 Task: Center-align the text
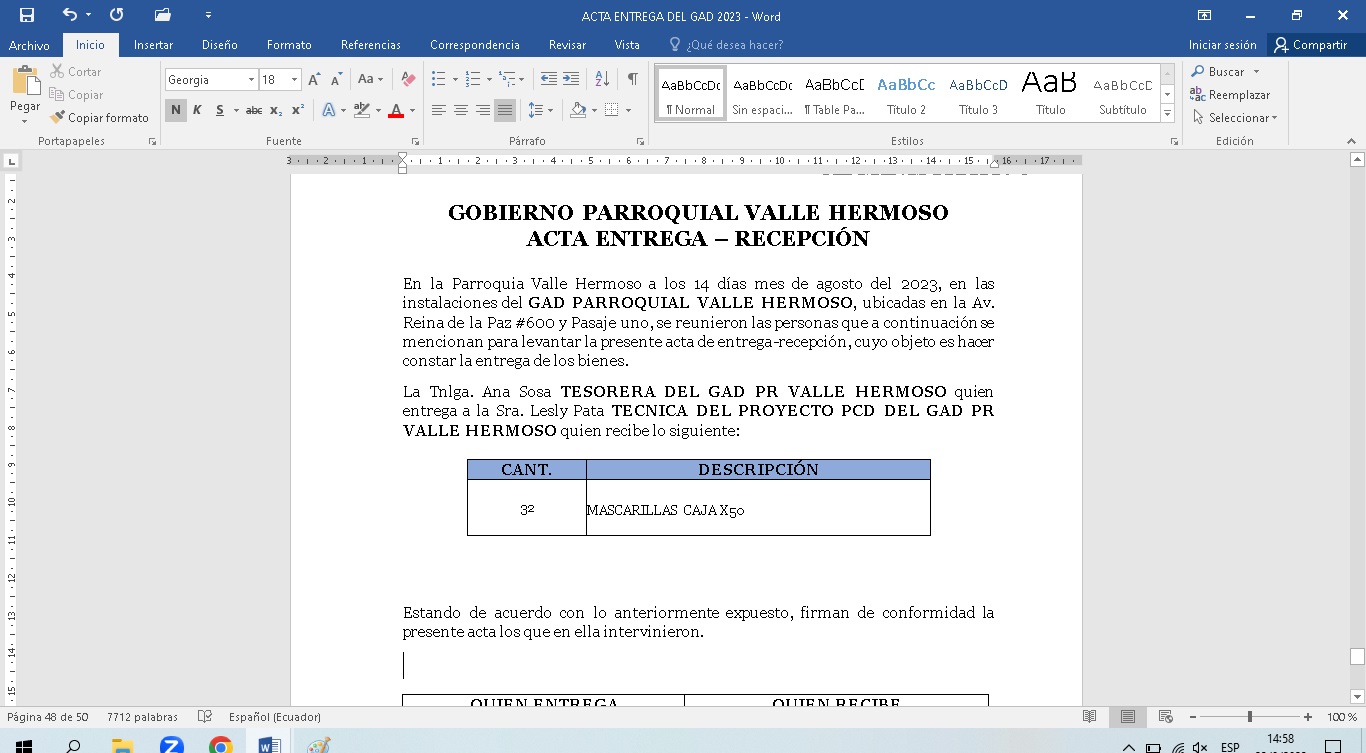pos(461,110)
